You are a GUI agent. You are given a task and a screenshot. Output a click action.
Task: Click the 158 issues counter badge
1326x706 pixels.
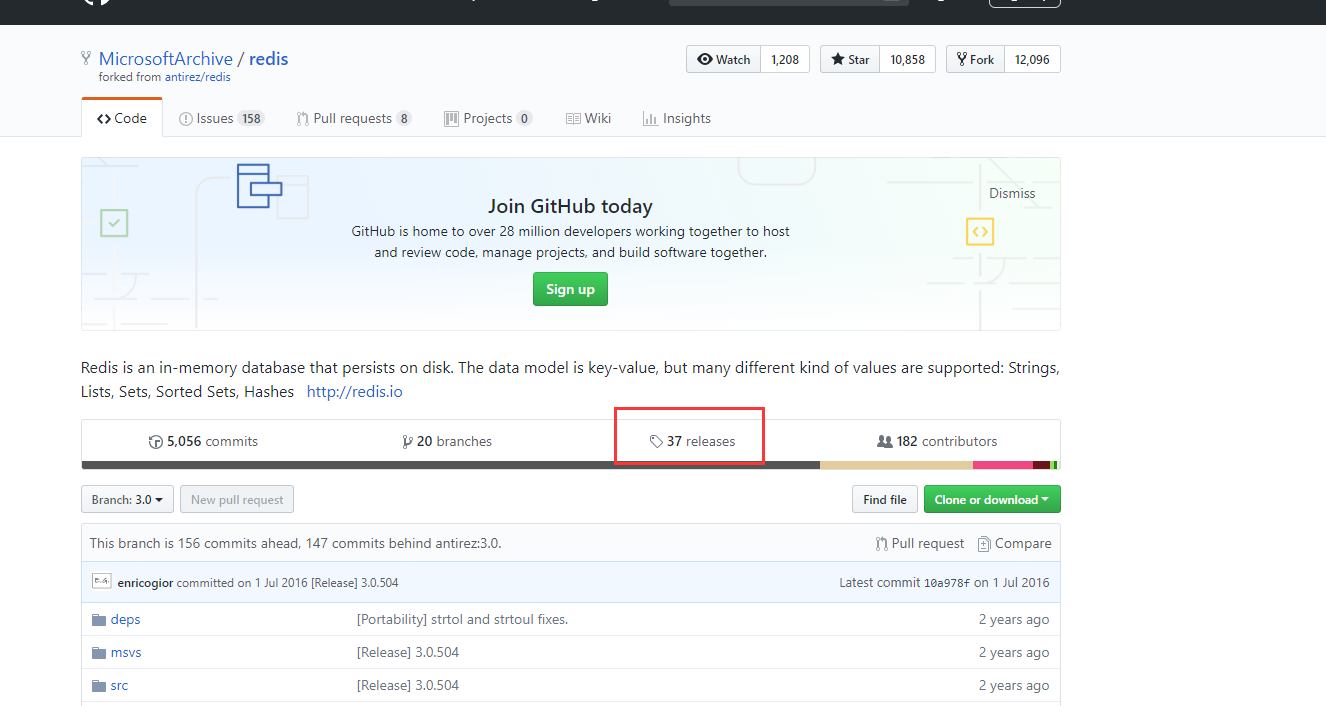pos(251,118)
